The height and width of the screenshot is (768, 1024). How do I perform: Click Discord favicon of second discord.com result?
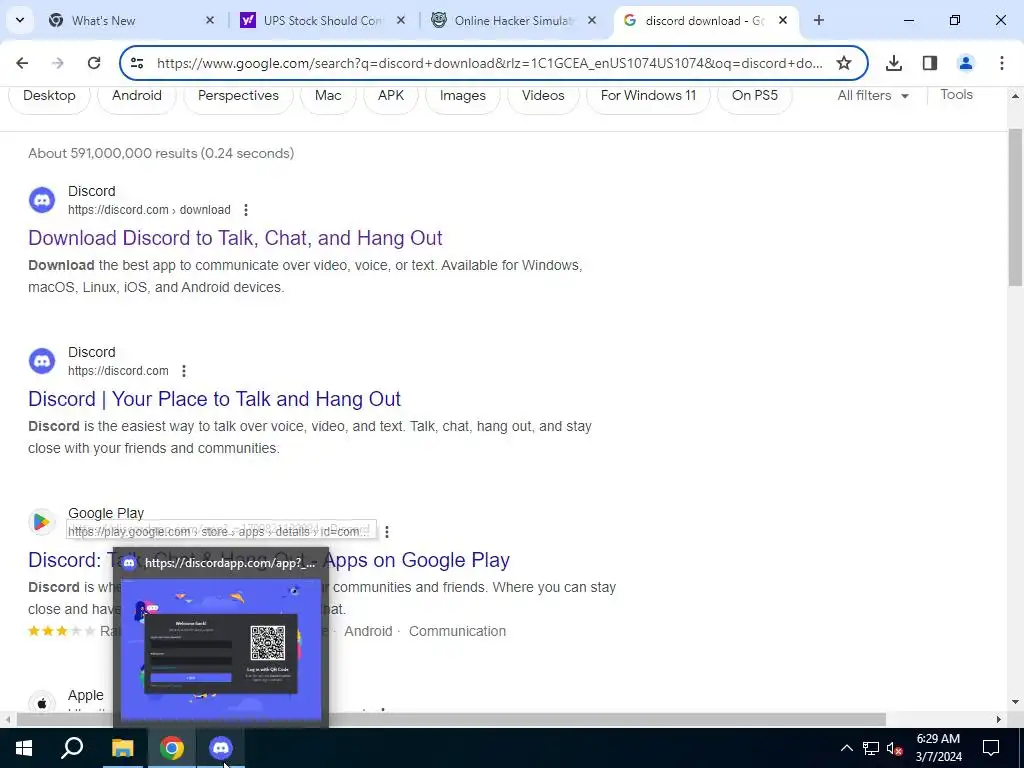42,360
